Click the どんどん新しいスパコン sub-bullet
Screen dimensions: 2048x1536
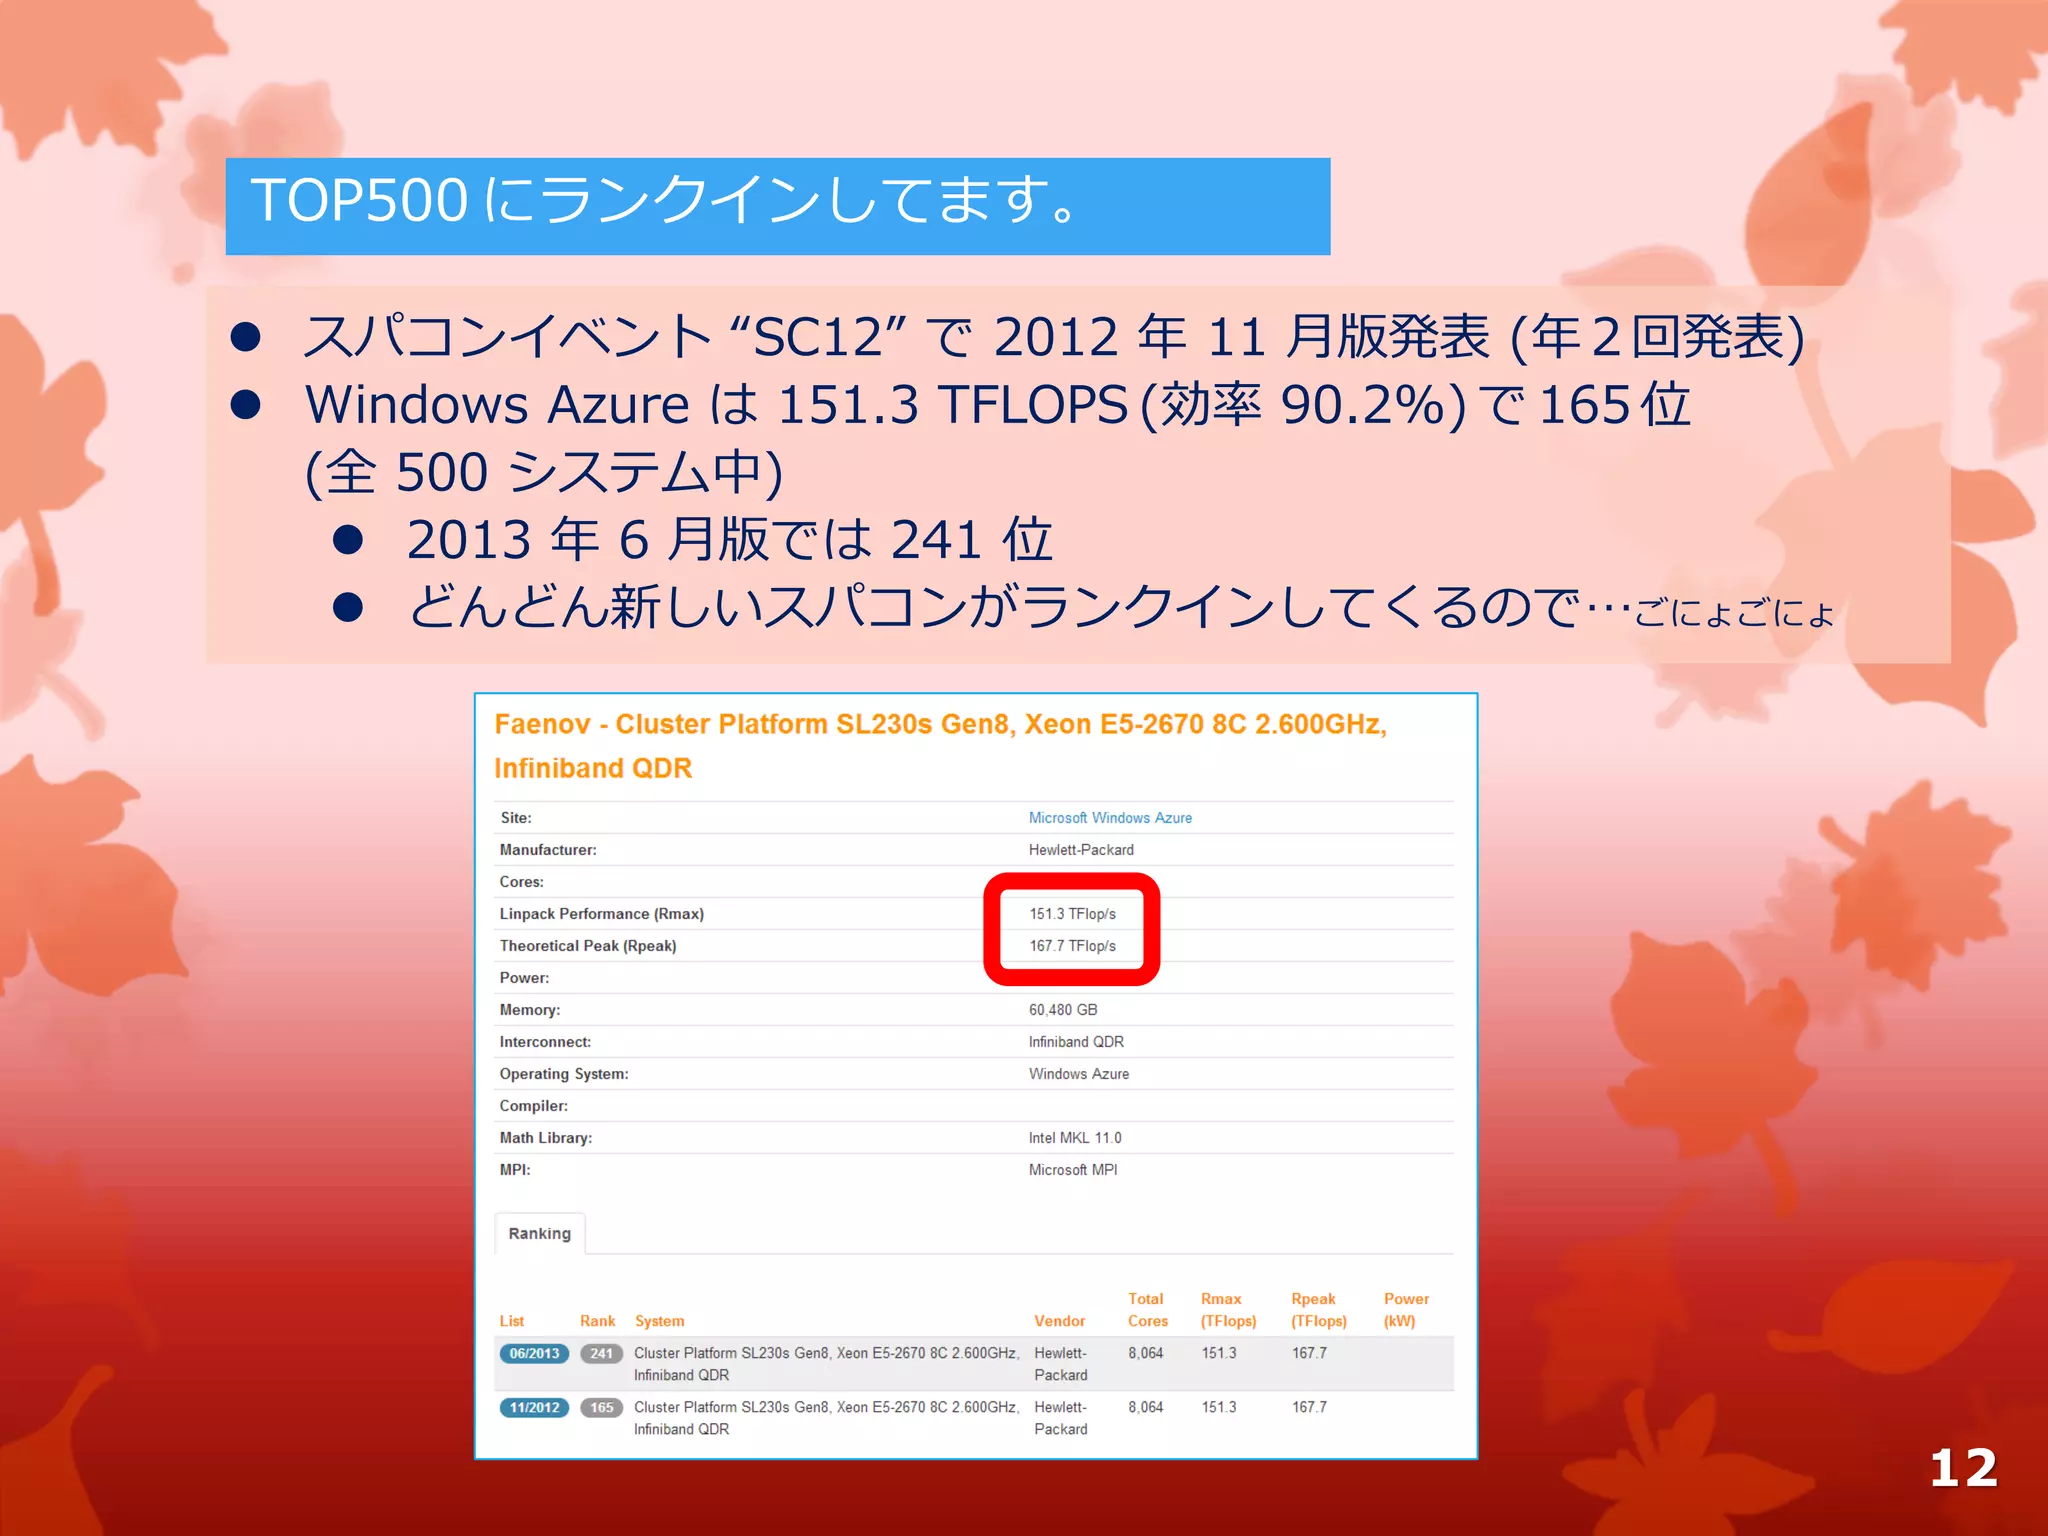click(1120, 608)
